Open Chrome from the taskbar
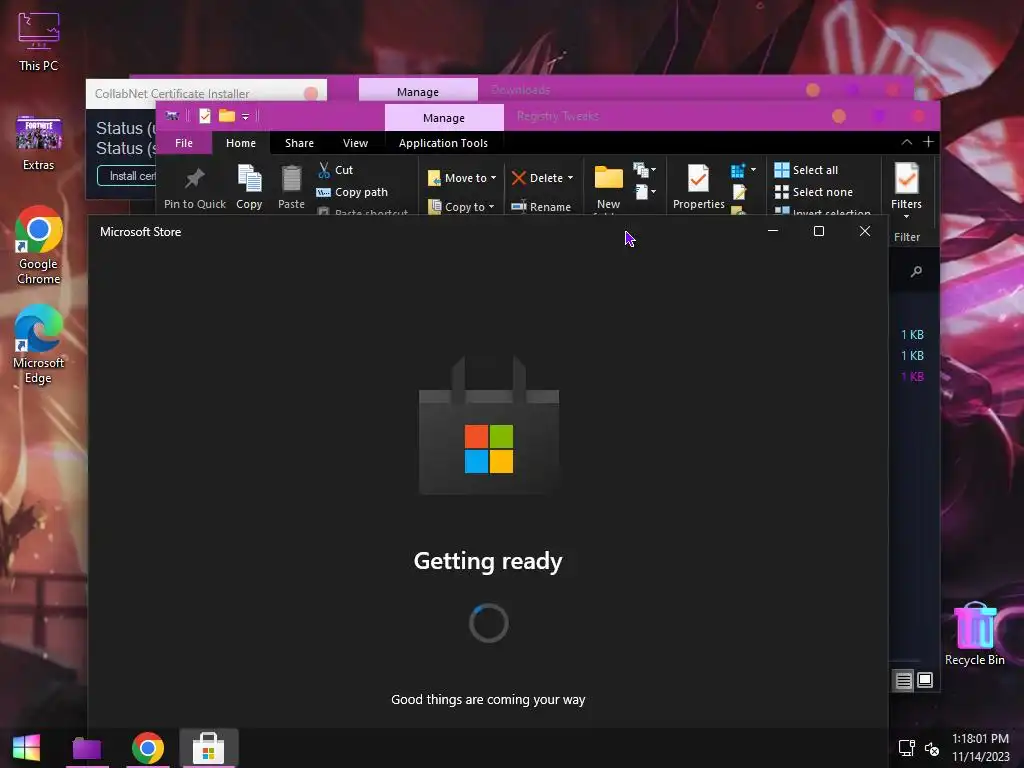The image size is (1024, 768). 148,748
